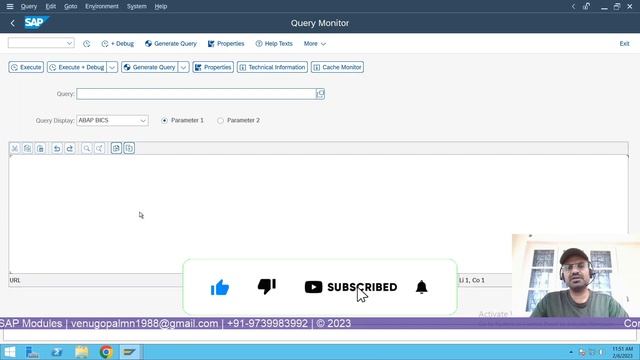Click the Save as local file icon
This screenshot has height=360, width=640.
129,149
